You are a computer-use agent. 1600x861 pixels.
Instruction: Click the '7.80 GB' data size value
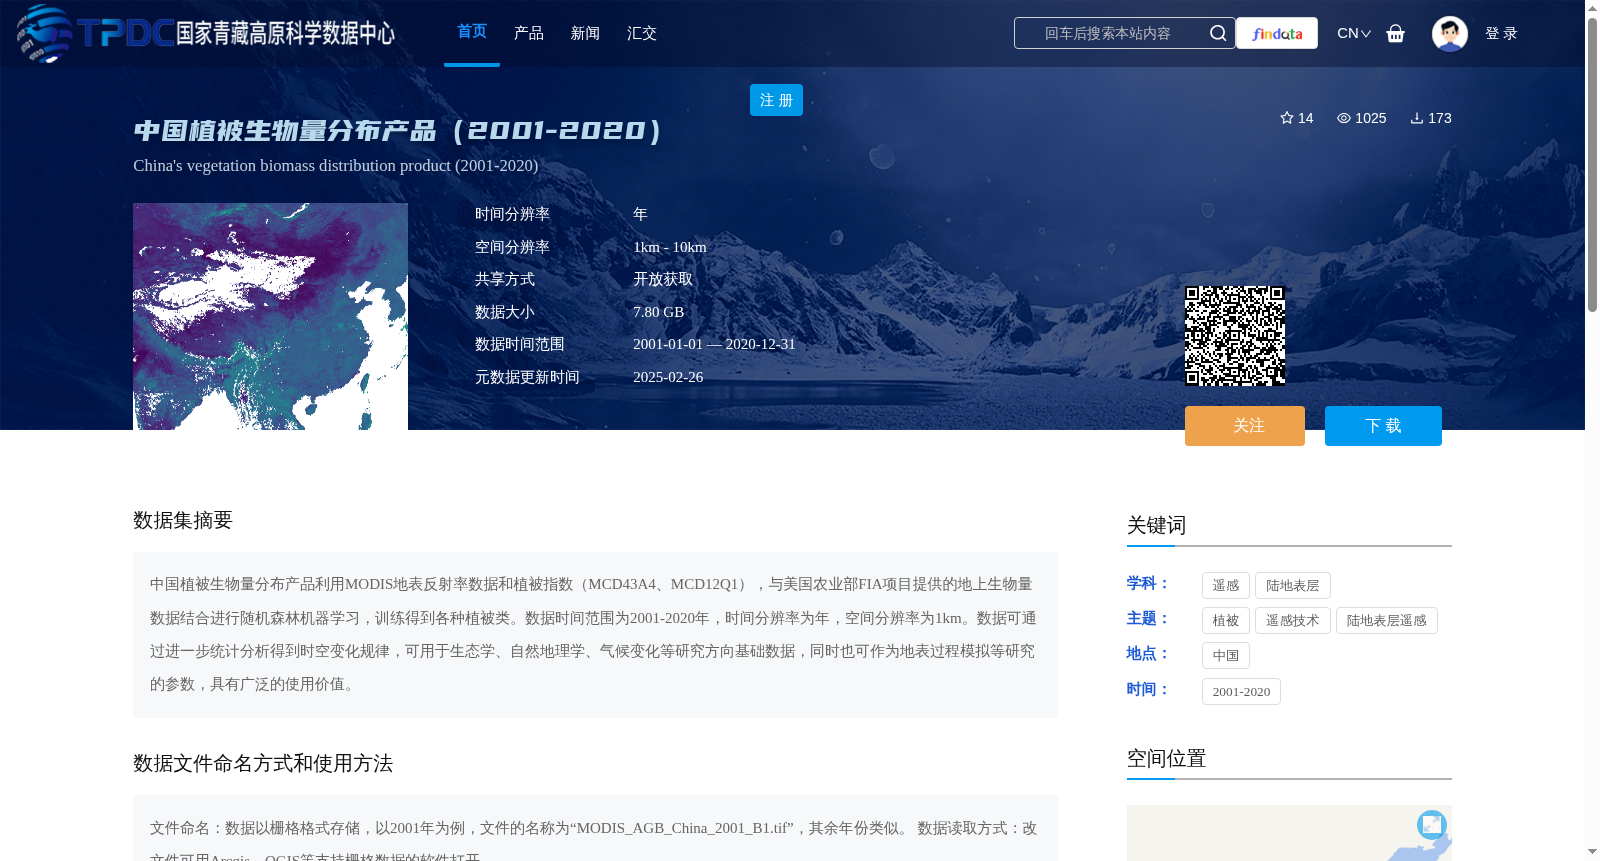click(659, 312)
